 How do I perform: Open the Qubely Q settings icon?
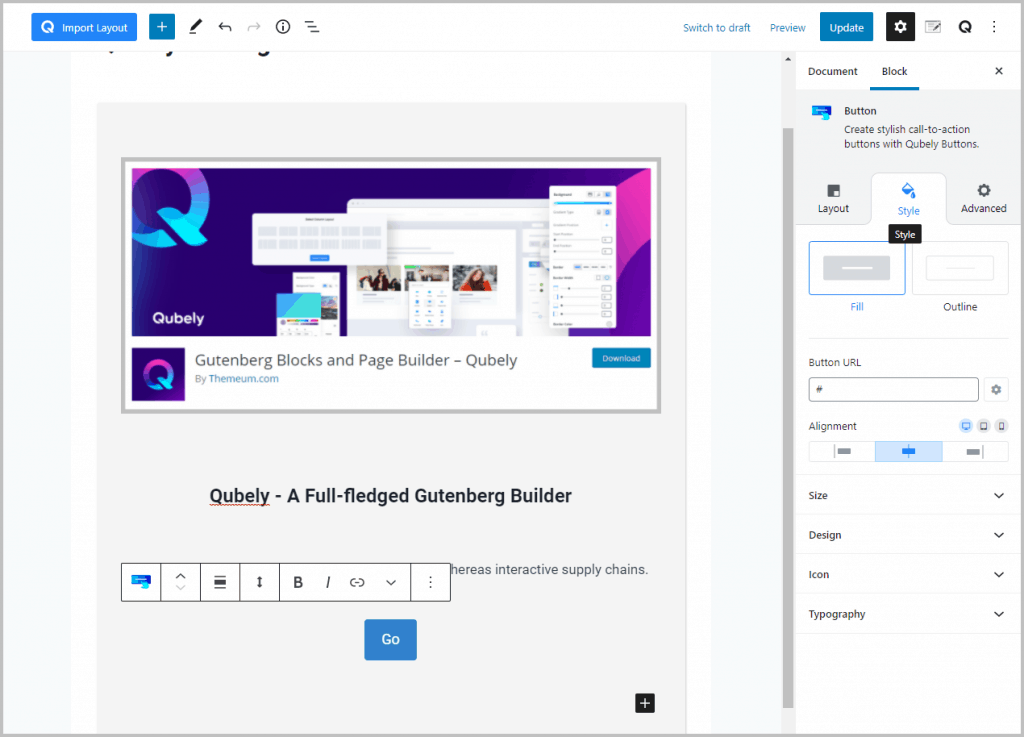965,27
